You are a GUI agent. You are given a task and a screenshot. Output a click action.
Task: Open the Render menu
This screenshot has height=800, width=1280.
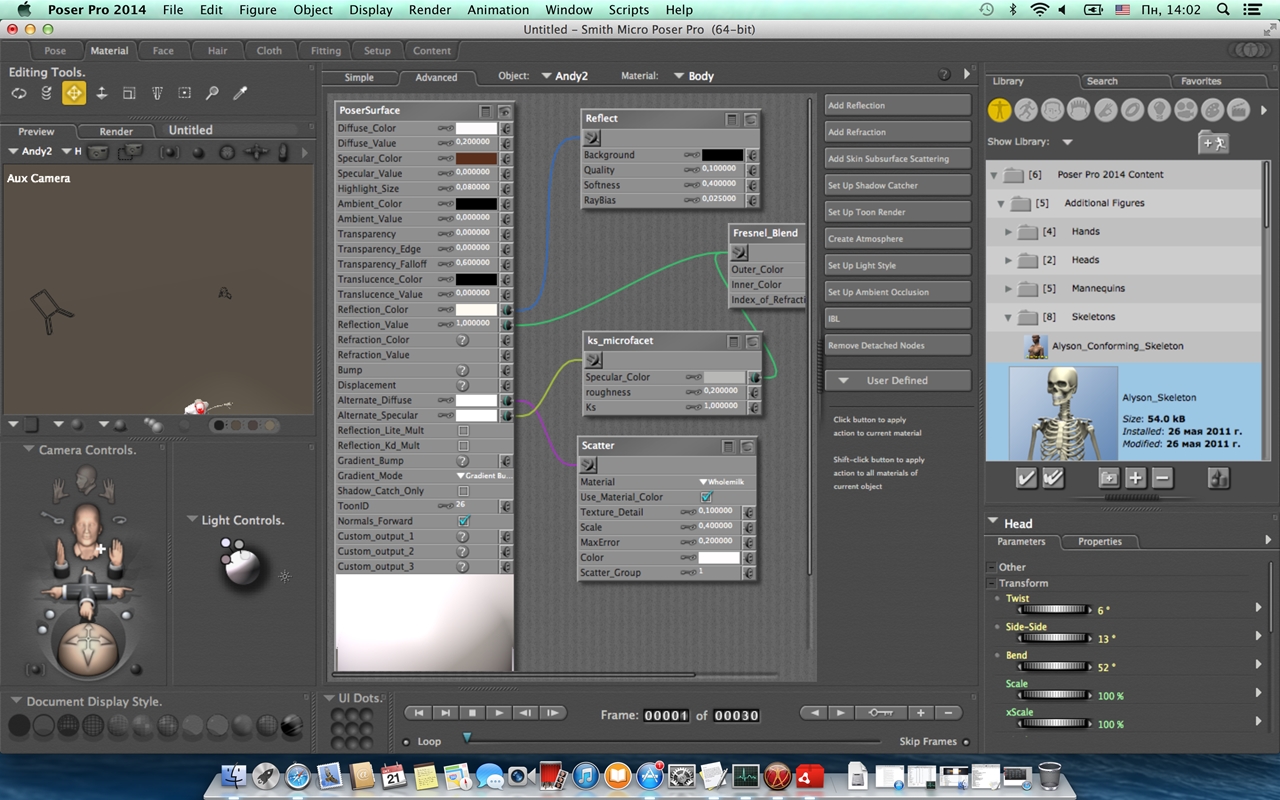click(430, 10)
